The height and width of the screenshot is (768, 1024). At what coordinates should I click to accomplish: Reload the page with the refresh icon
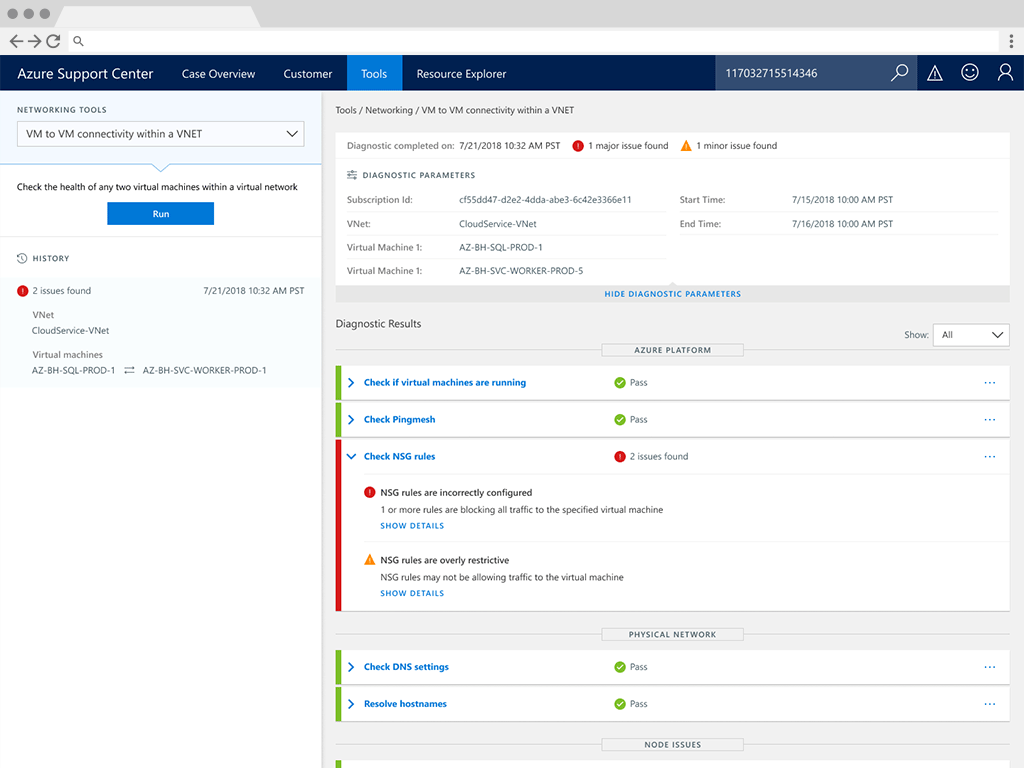[x=54, y=41]
